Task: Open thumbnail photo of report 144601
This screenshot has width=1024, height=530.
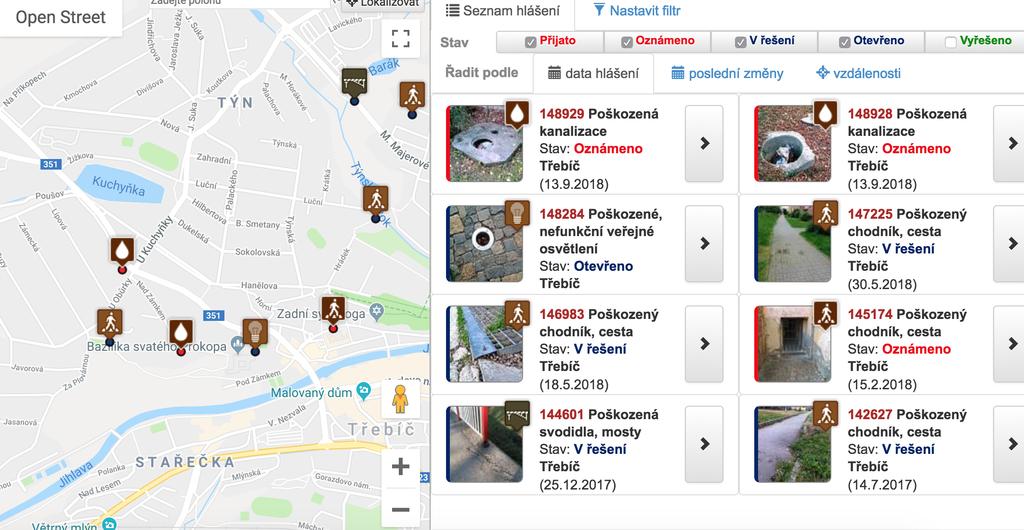Action: click(x=485, y=444)
